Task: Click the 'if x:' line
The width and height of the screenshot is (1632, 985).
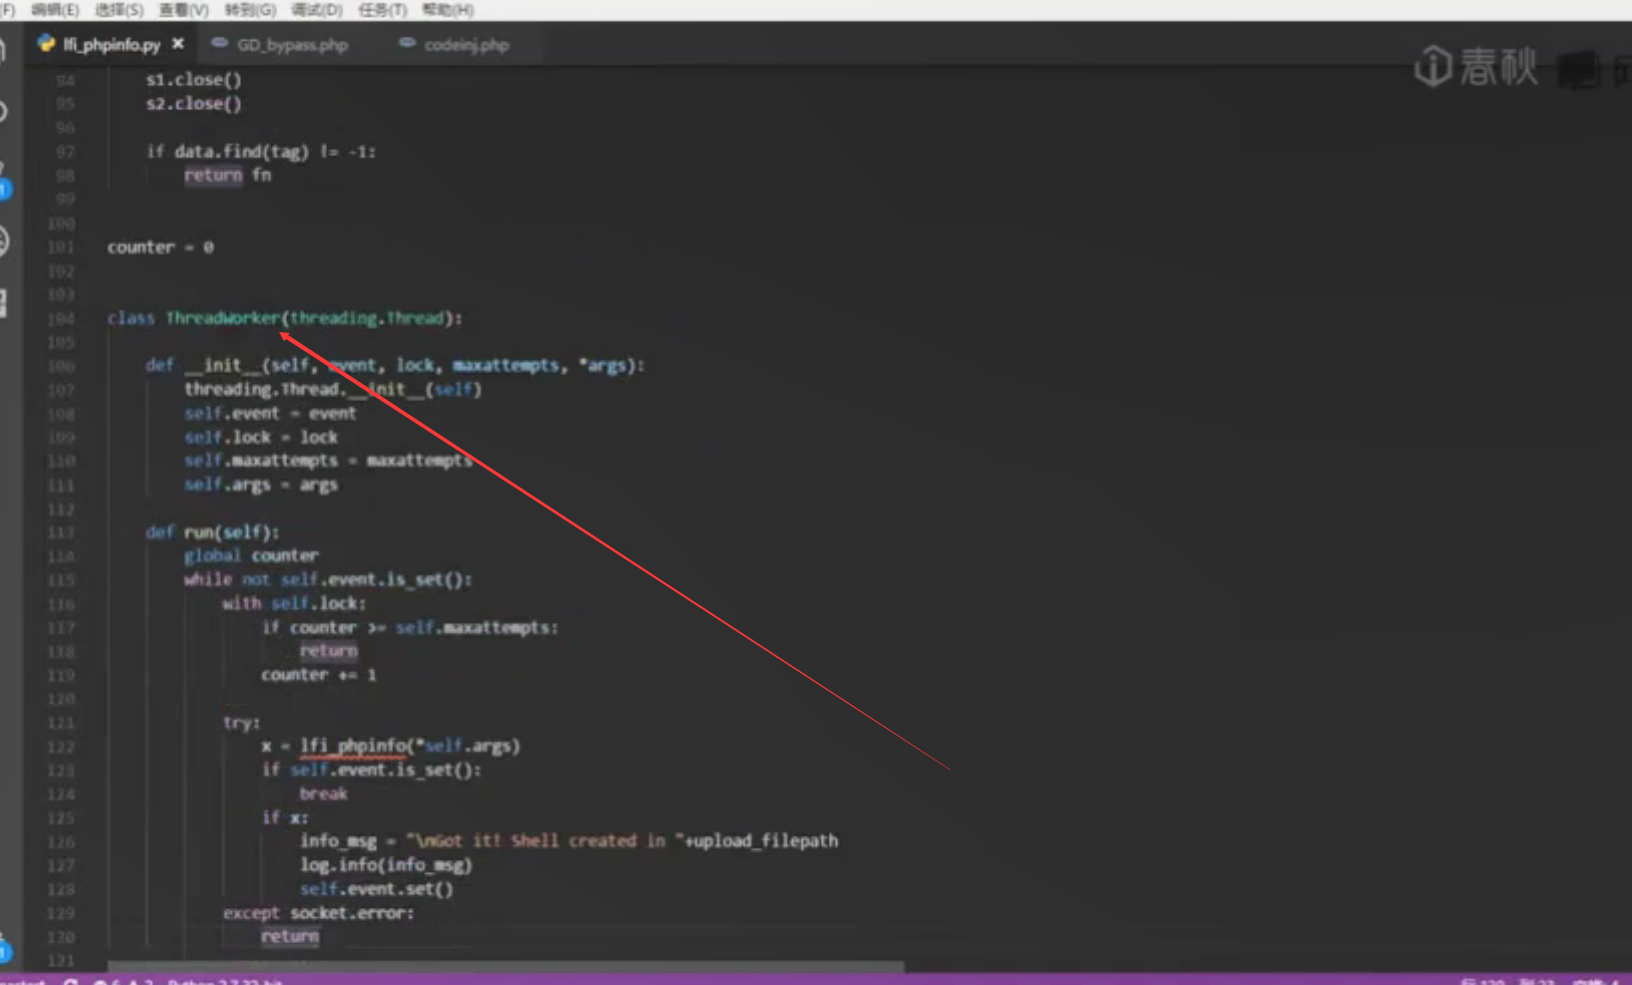Action: (284, 818)
